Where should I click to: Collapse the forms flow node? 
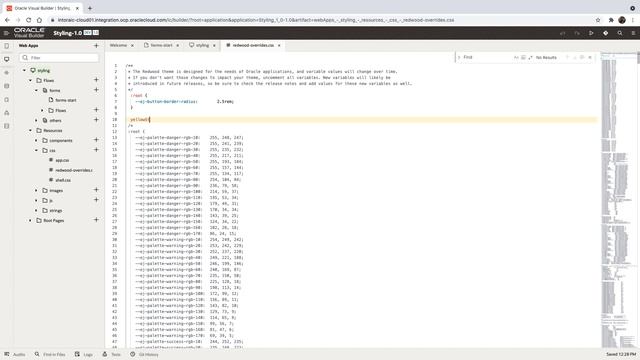(36, 90)
